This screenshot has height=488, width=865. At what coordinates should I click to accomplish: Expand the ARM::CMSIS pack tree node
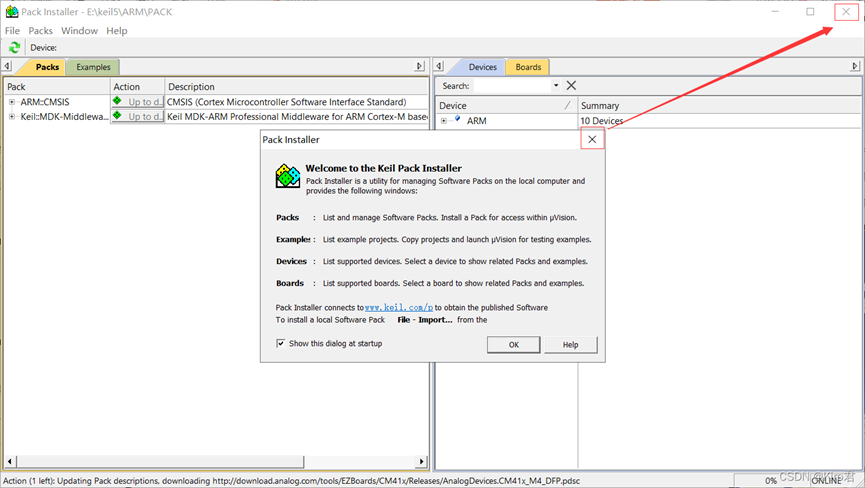tap(12, 102)
